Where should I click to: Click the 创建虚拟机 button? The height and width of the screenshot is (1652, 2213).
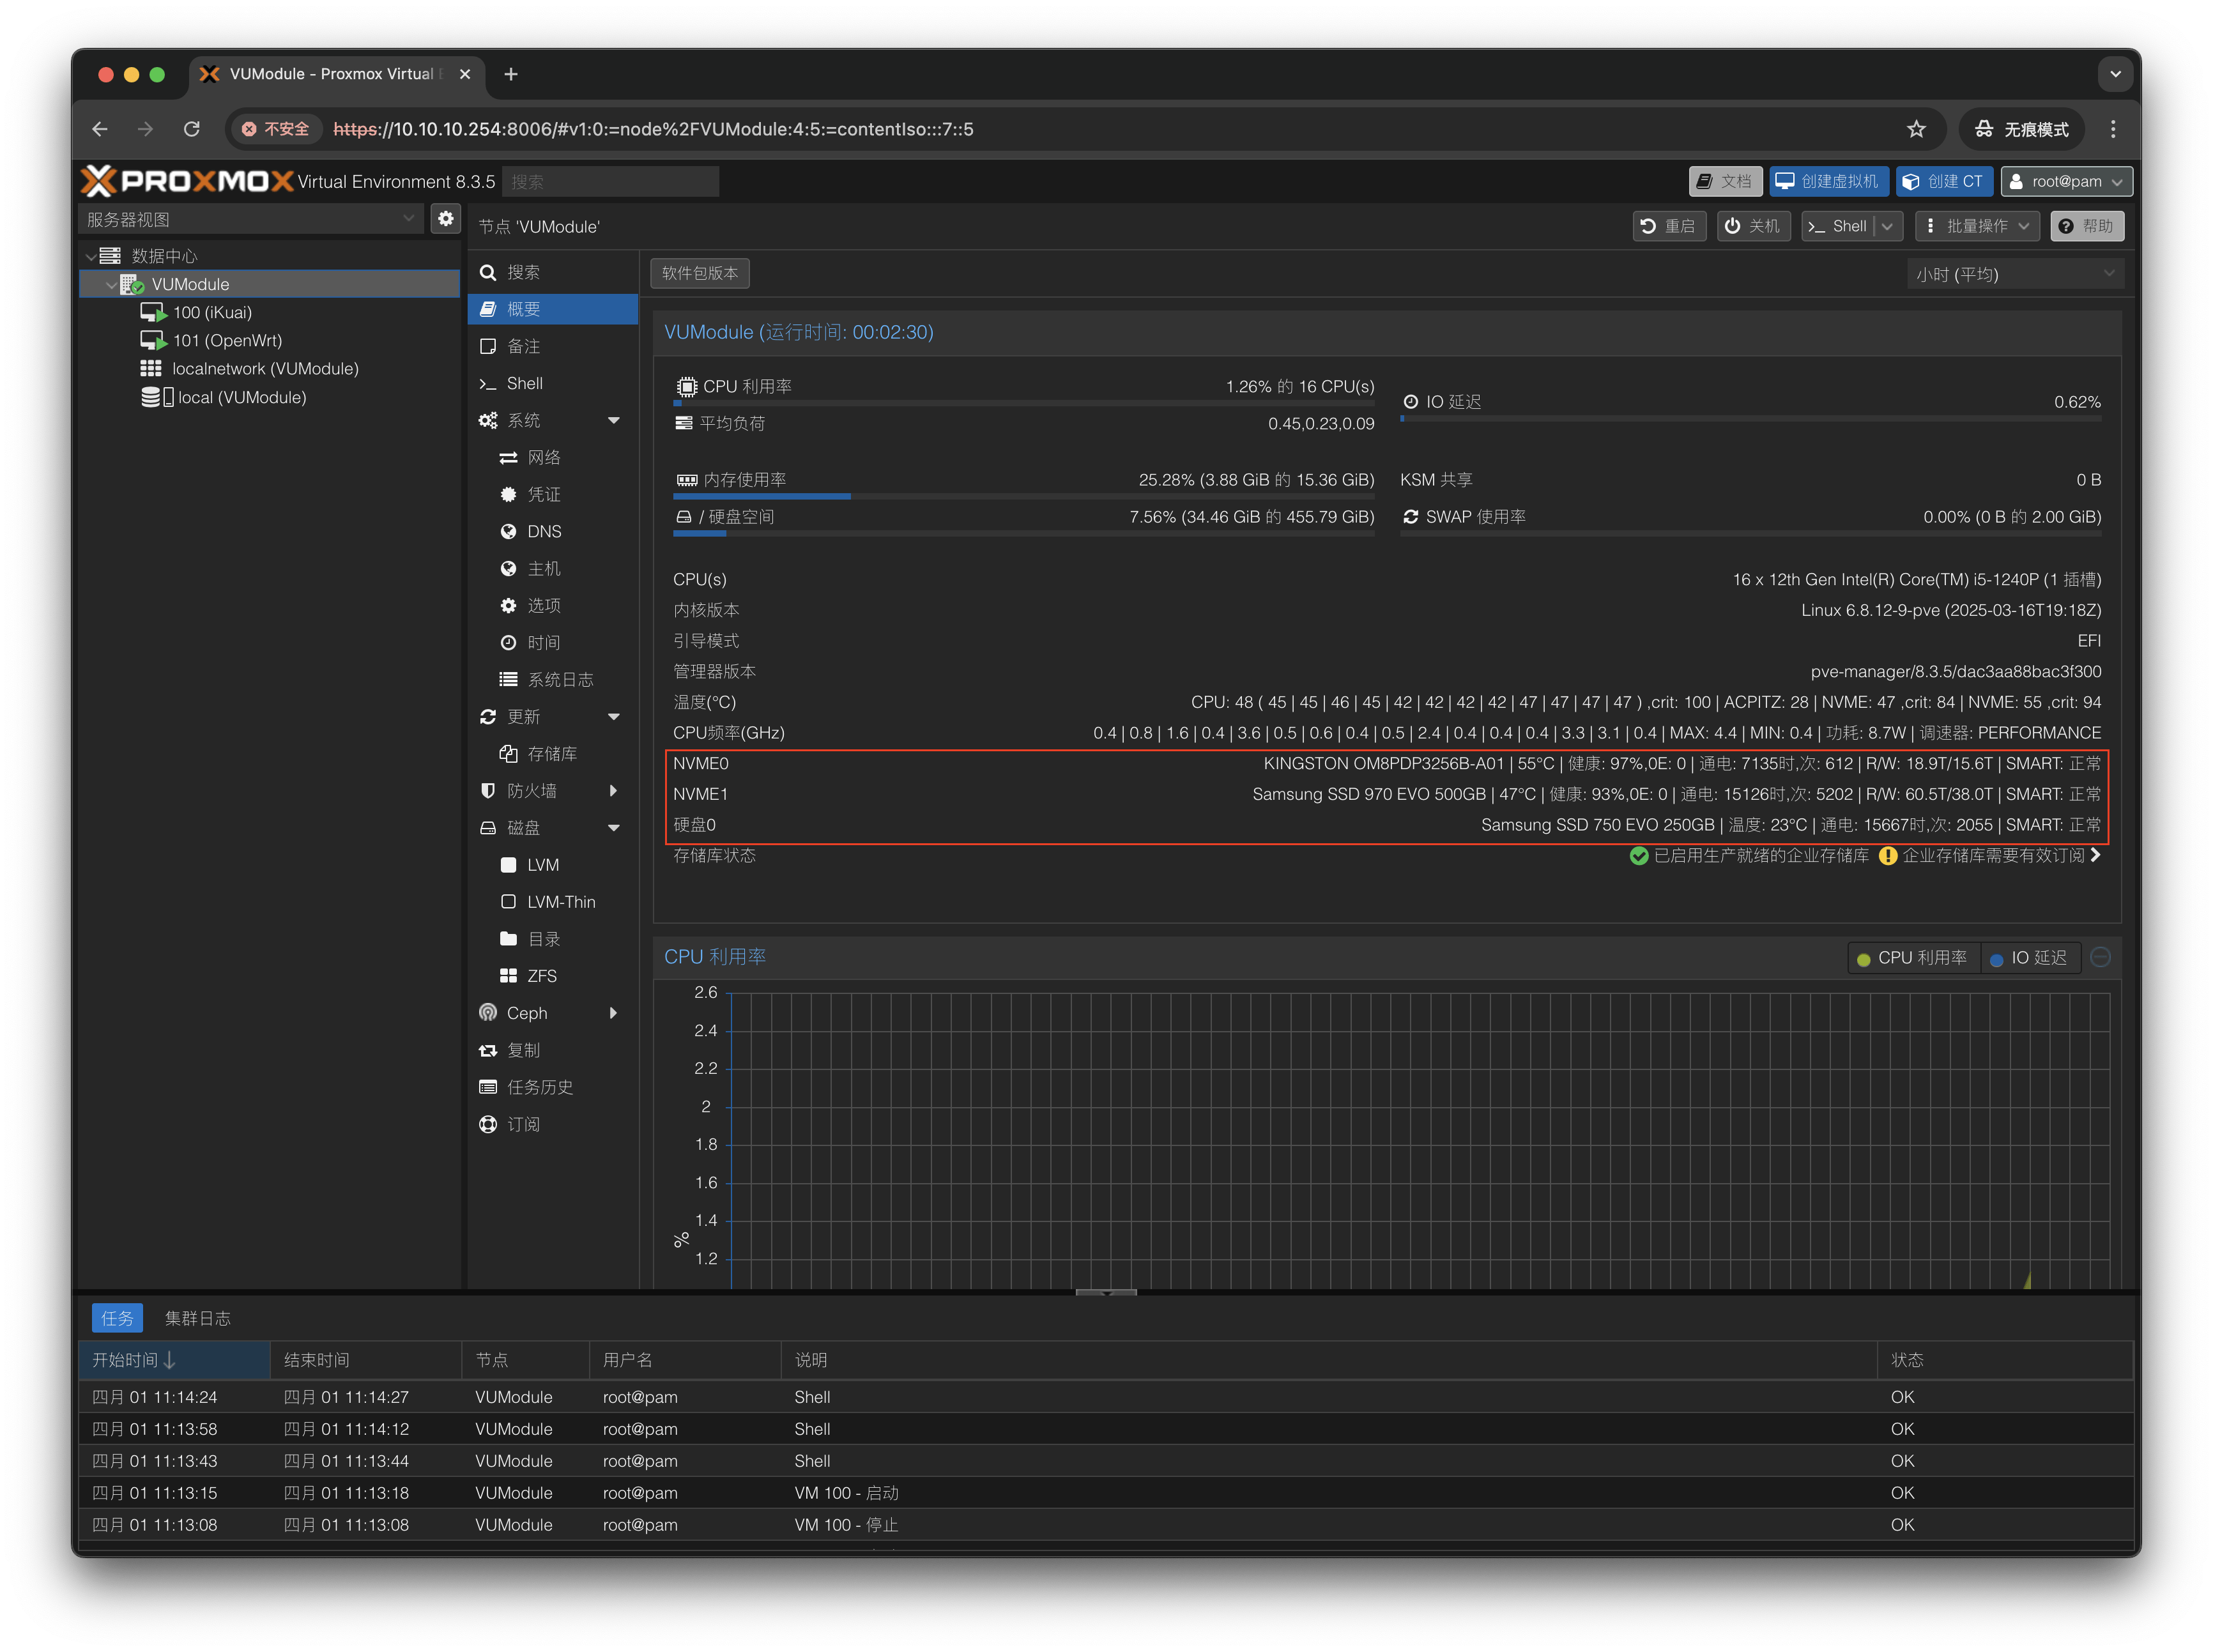click(x=1828, y=181)
